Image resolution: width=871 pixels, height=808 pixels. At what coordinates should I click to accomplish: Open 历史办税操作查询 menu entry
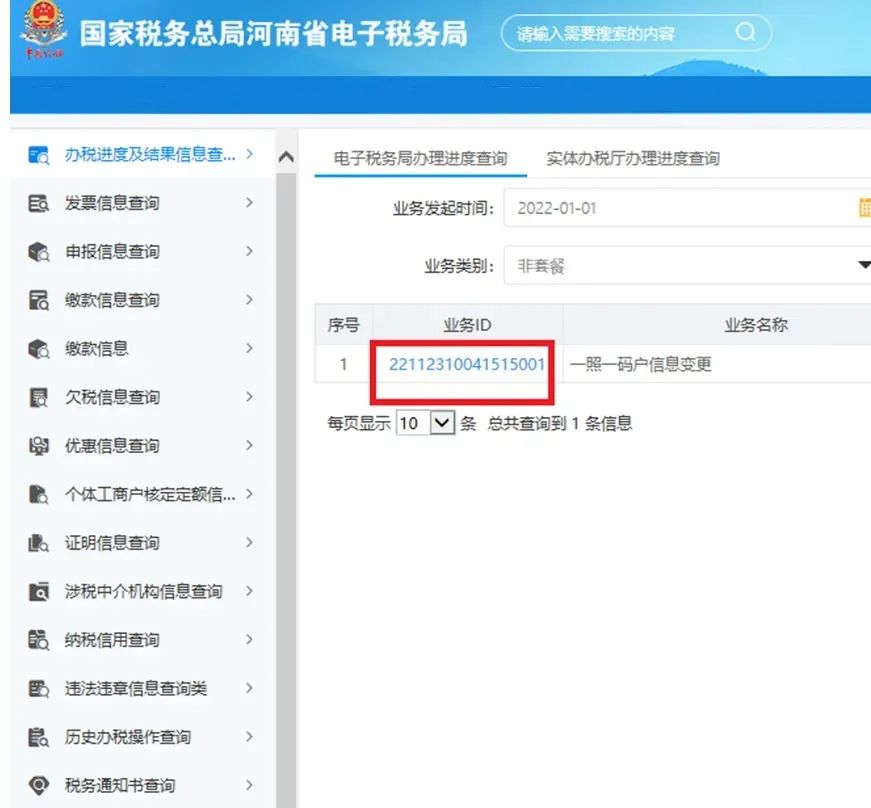tap(143, 737)
